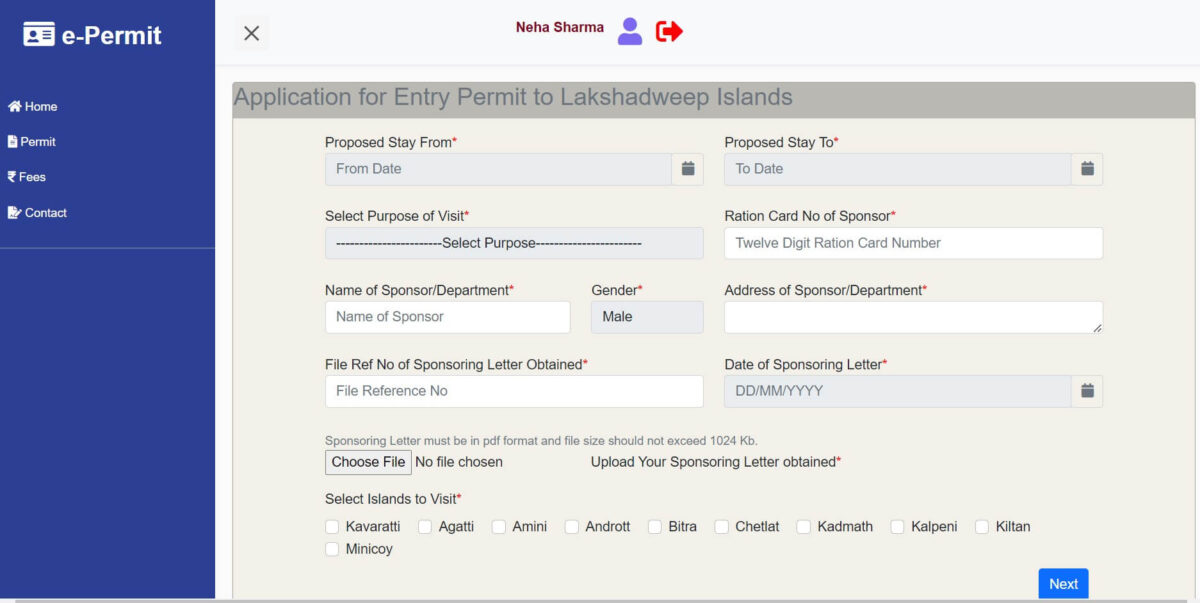Open the Date of Sponsoring Letter calendar picker
1200x603 pixels.
tap(1087, 391)
